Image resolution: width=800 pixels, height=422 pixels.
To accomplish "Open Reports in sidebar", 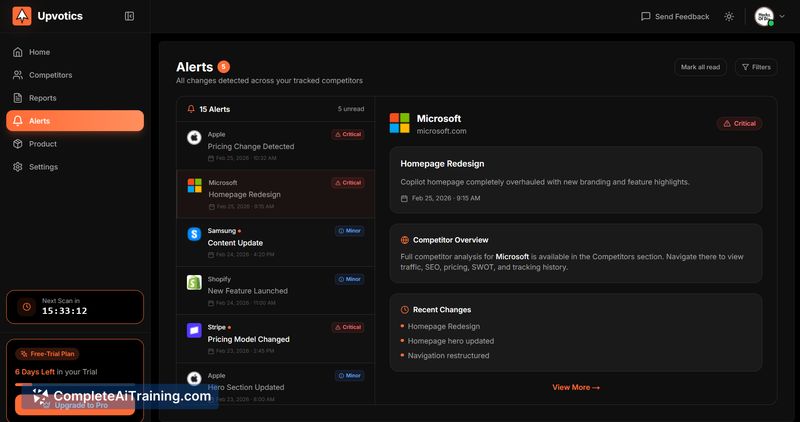I will pyautogui.click(x=42, y=98).
